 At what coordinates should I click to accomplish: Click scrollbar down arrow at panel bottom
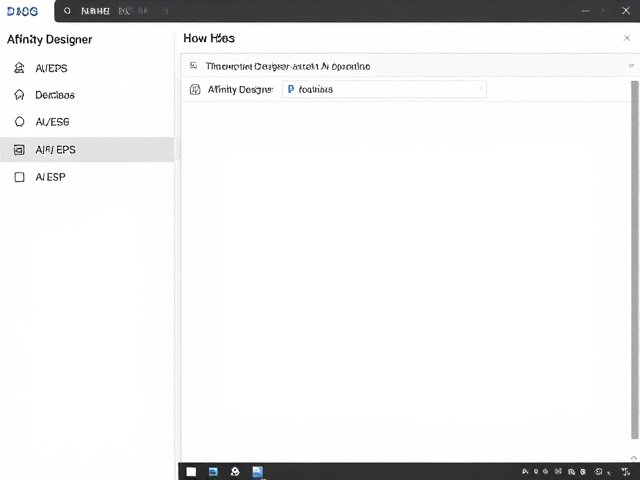click(x=633, y=458)
